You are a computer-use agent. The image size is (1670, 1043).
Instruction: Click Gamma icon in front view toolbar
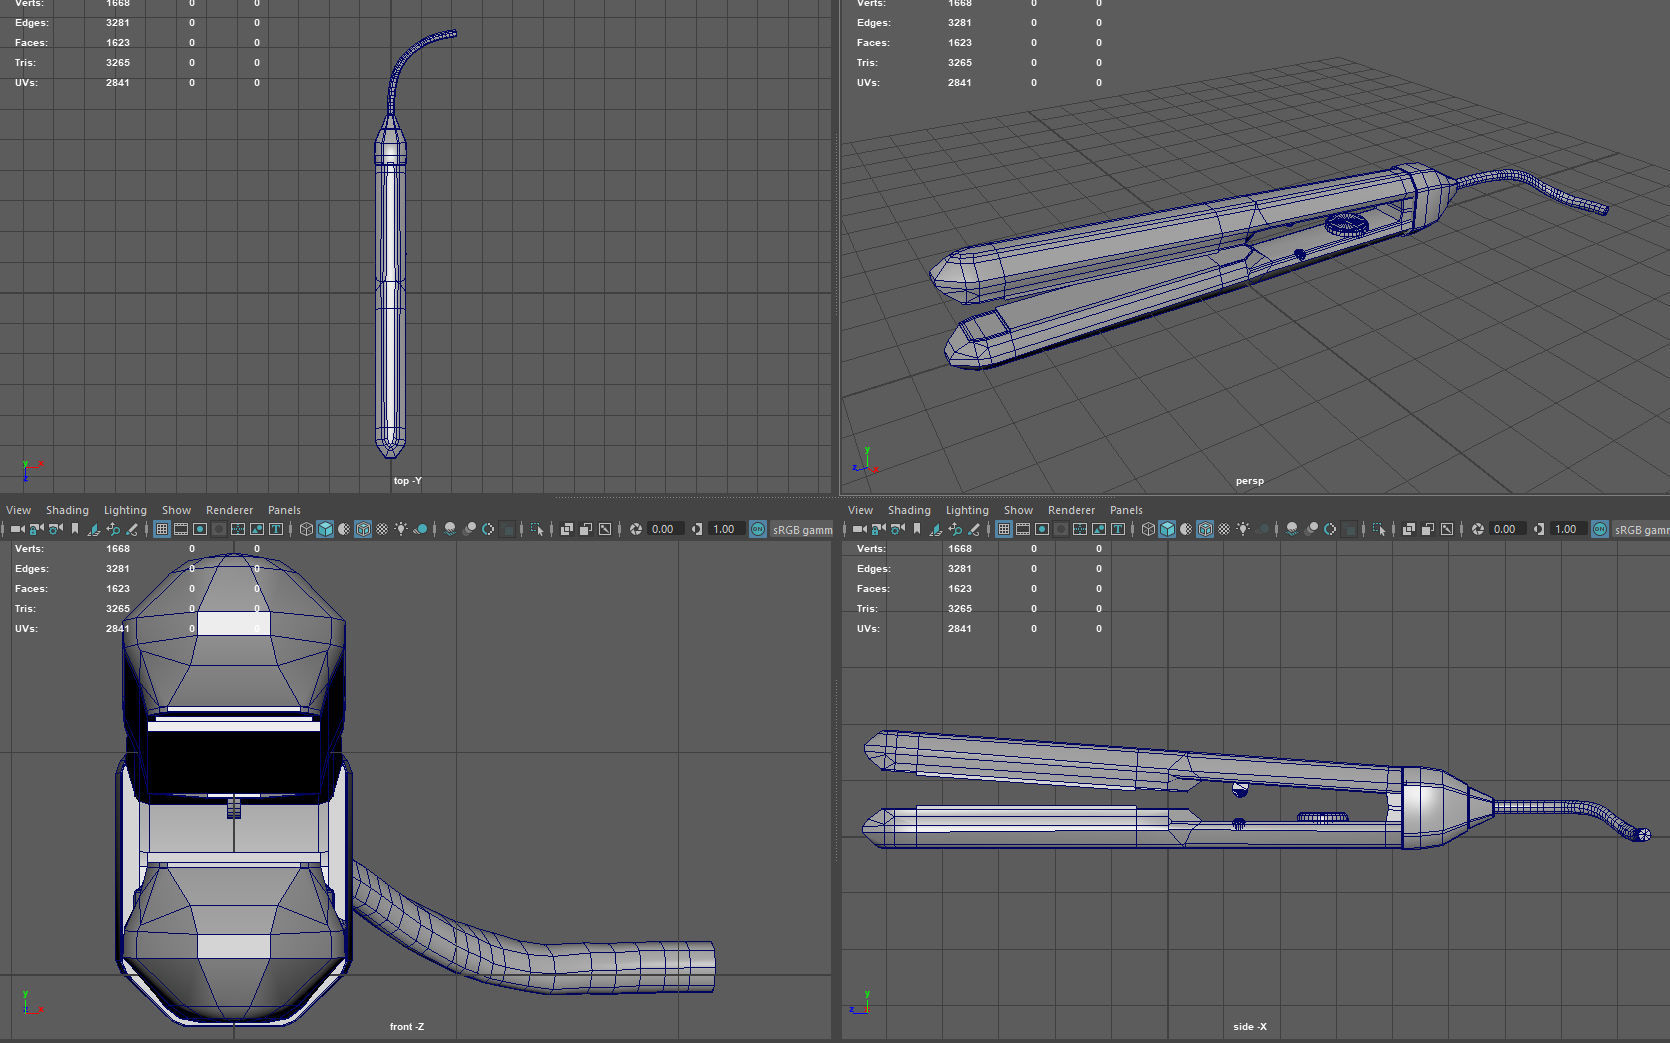pyautogui.click(x=697, y=529)
